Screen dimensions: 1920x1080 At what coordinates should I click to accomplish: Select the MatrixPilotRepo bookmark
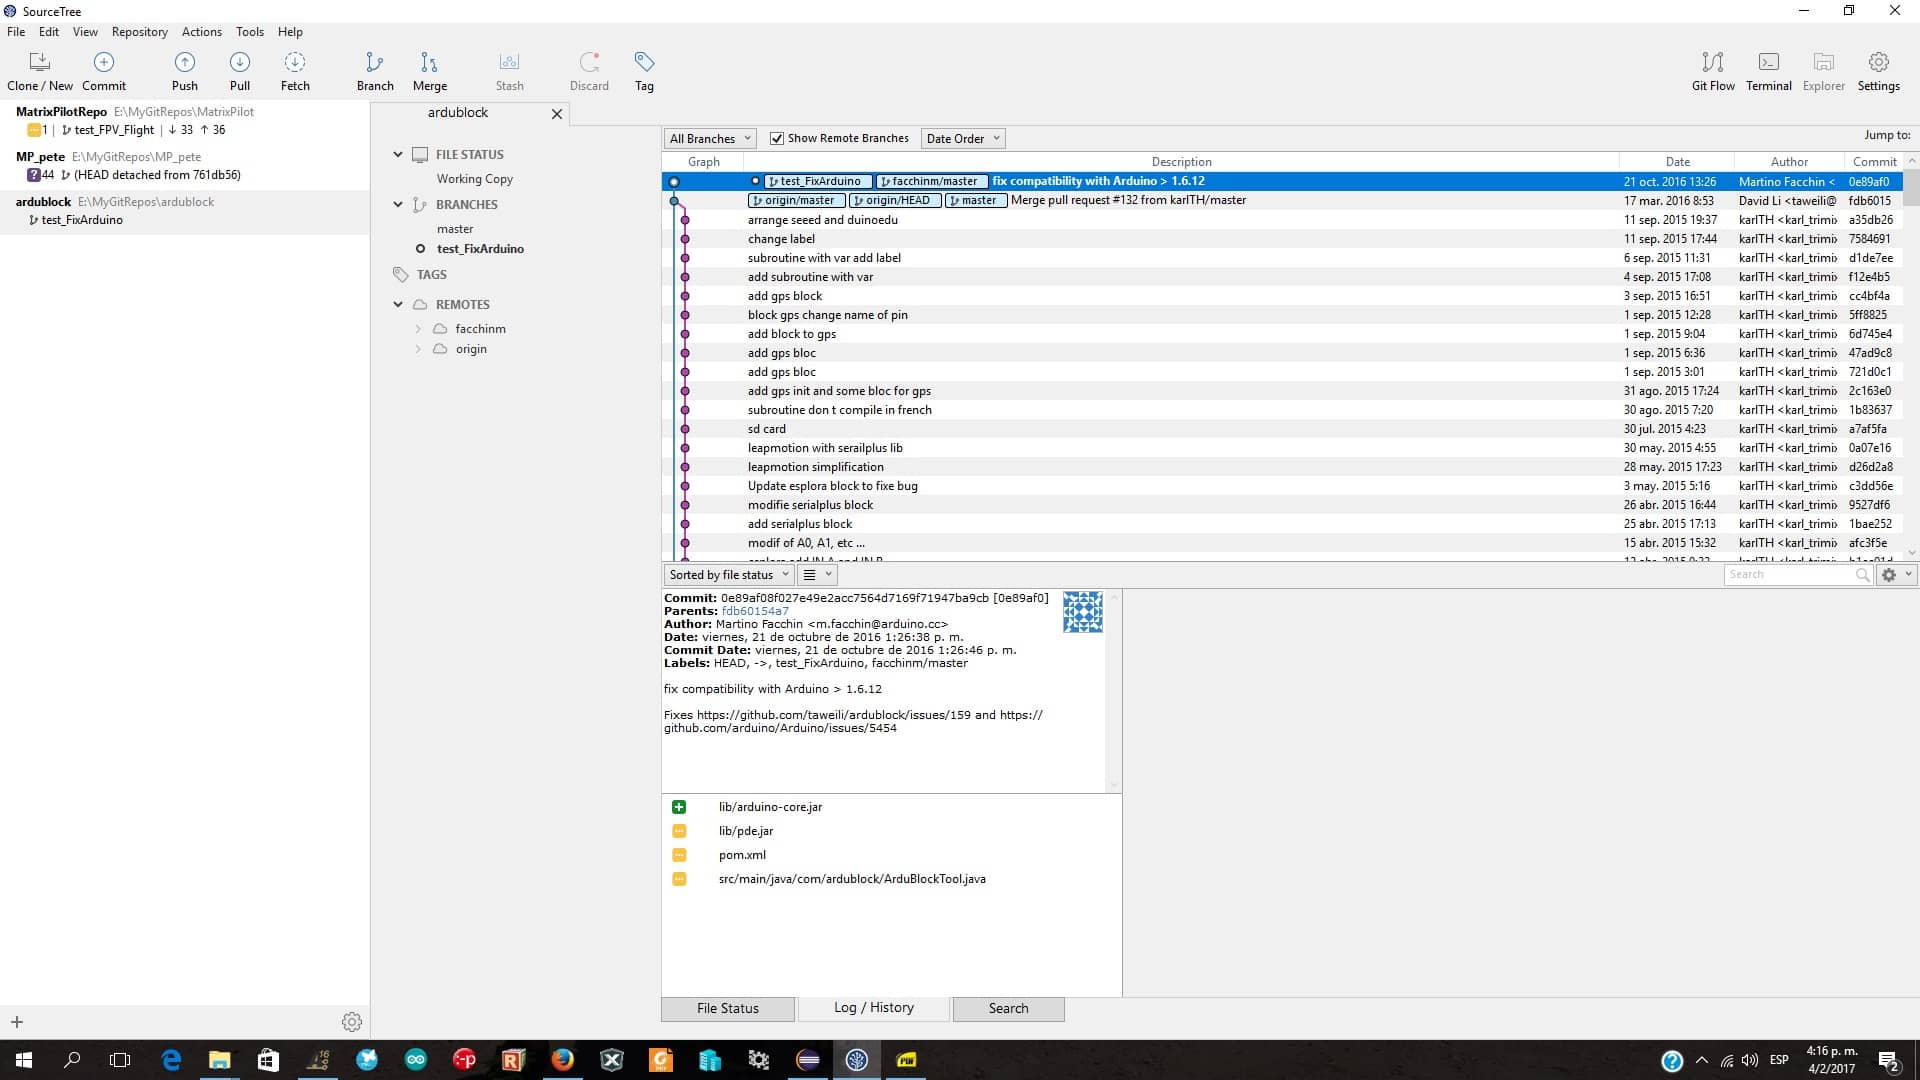(185, 121)
